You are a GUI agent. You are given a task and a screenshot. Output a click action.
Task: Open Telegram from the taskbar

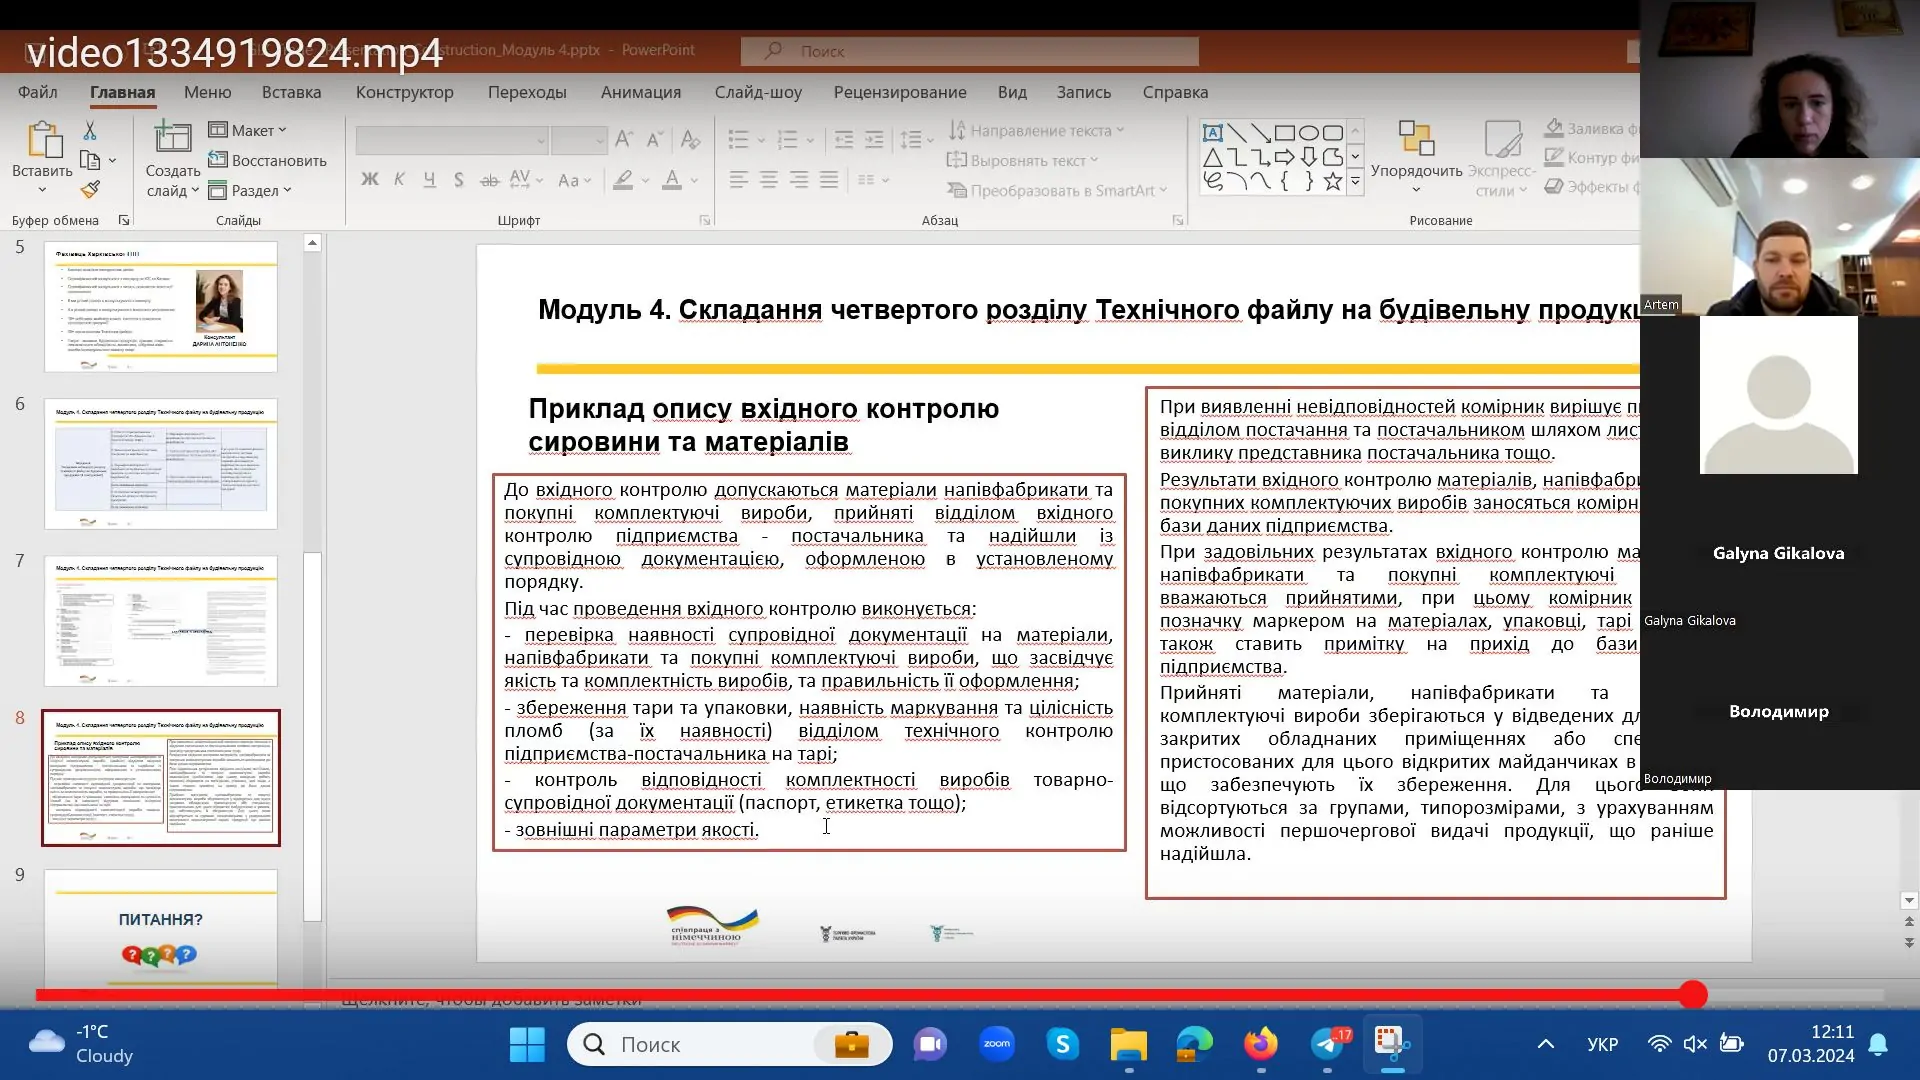click(1328, 1044)
